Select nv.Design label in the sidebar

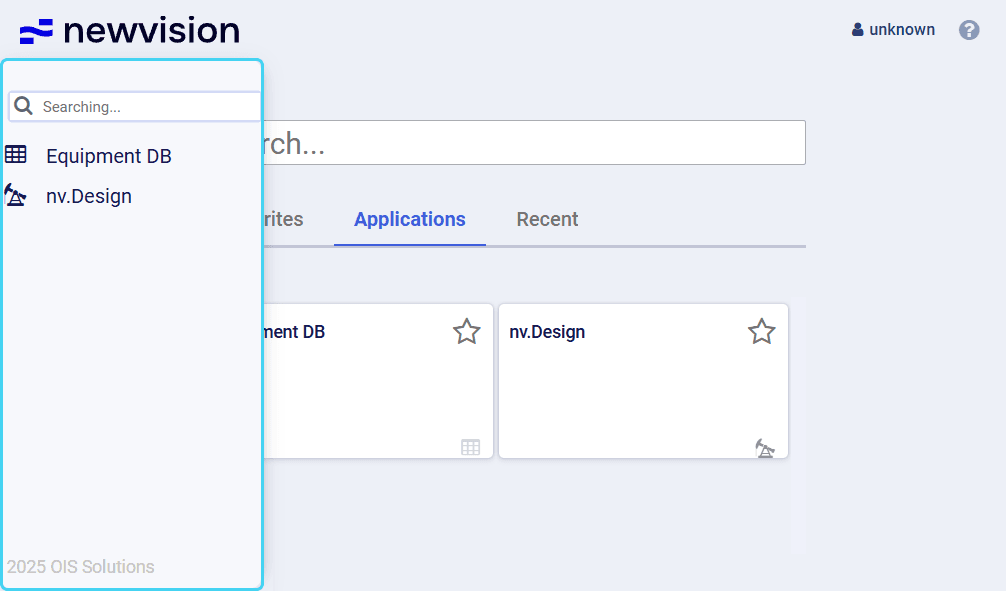89,196
